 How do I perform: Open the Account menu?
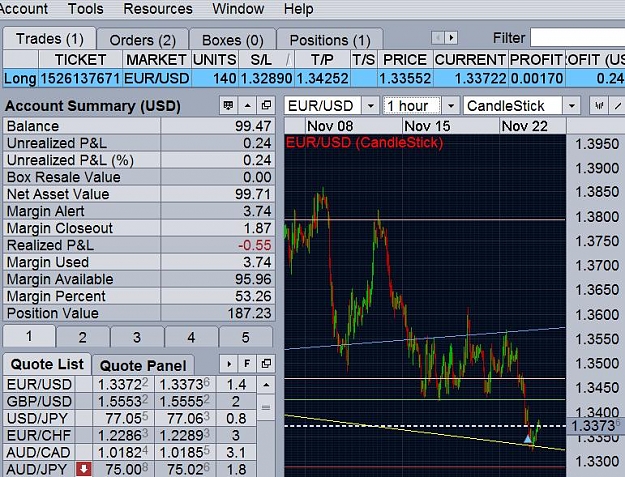coord(23,9)
